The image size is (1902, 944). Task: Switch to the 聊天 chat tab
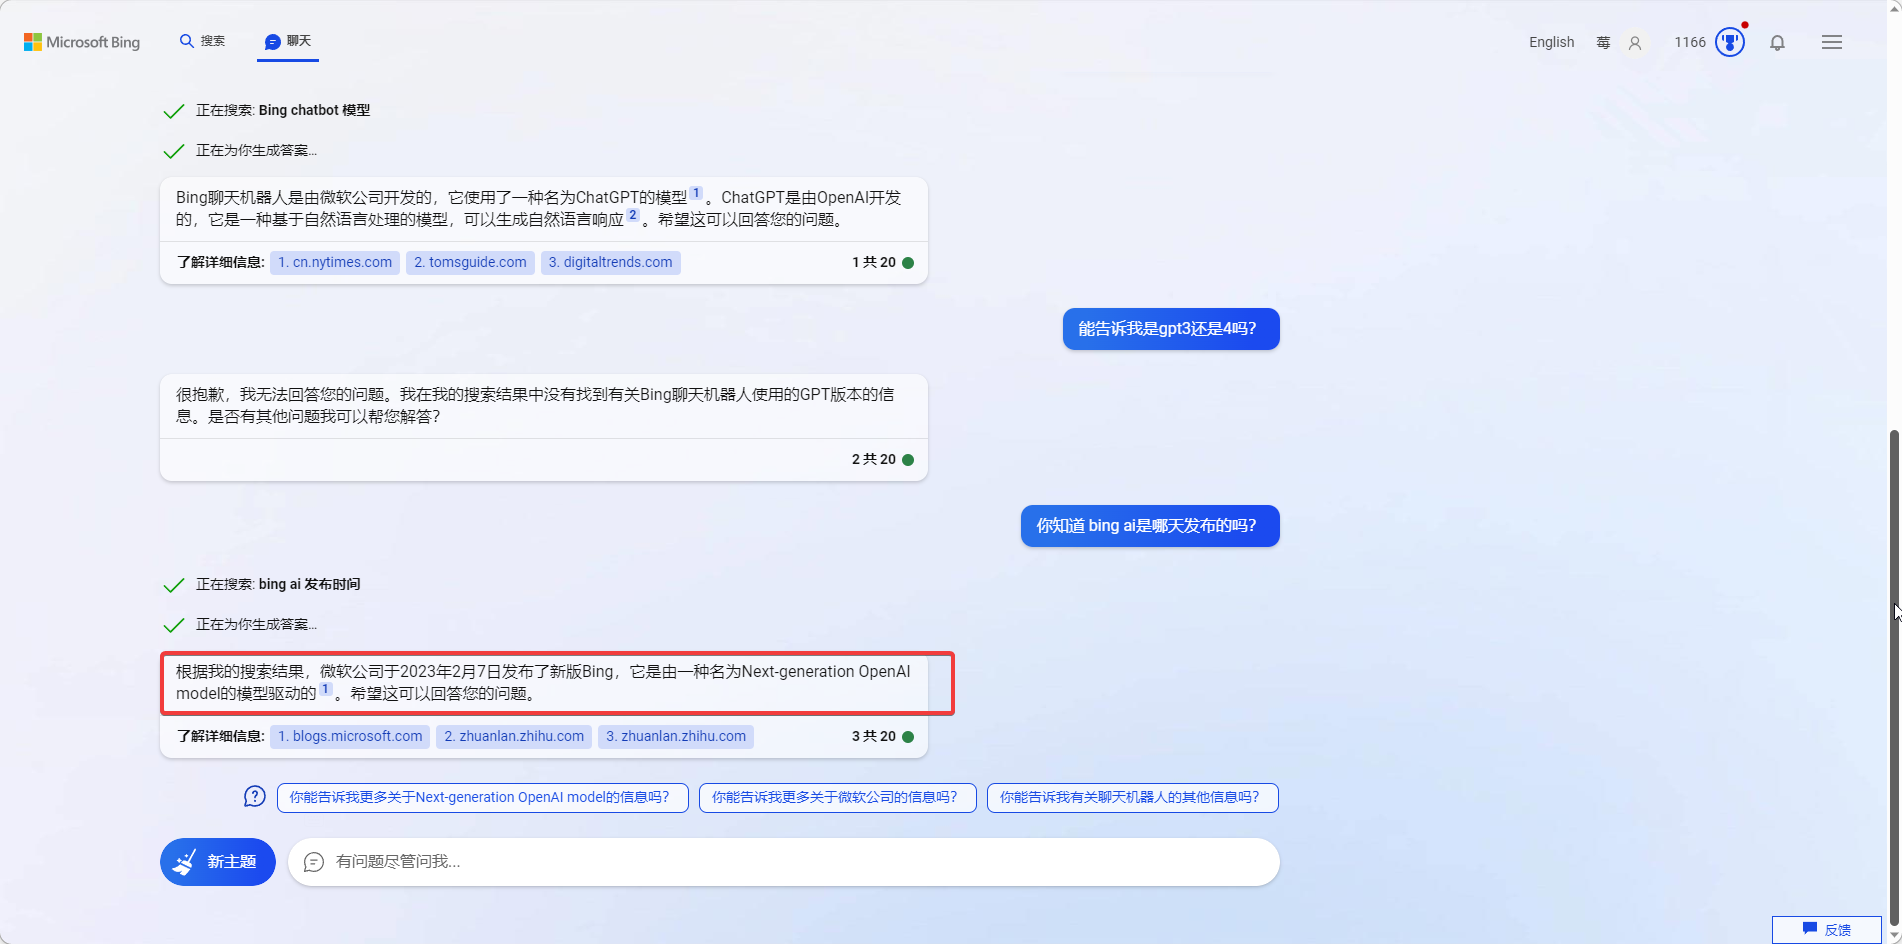click(288, 41)
